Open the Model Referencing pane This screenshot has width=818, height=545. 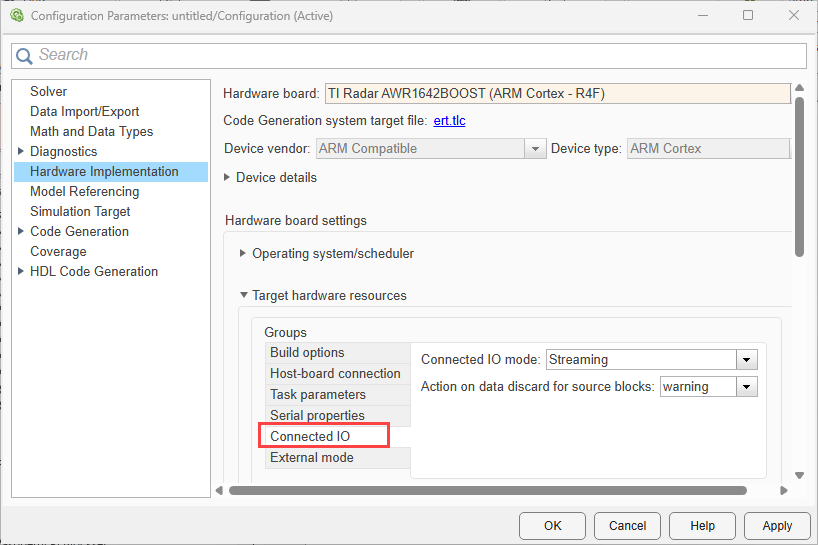tap(85, 191)
